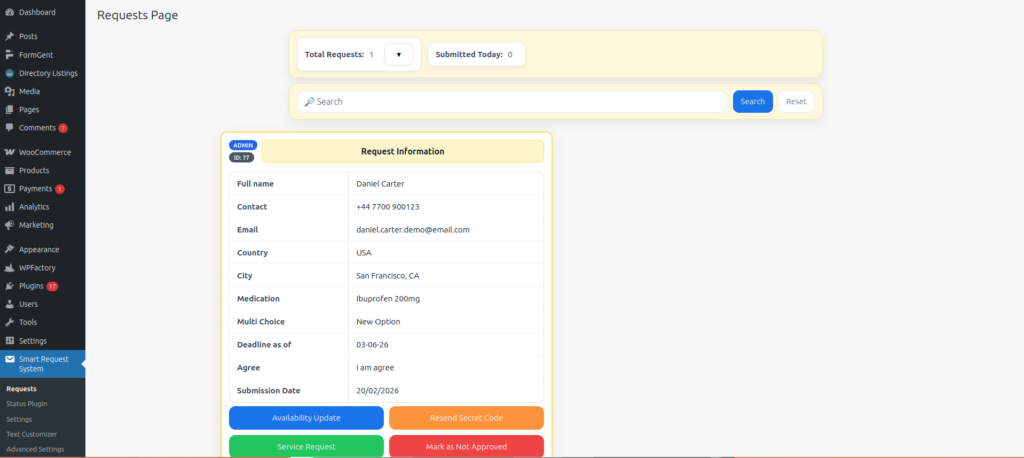Focus the Search input field
The width and height of the screenshot is (1024, 458).
tap(512, 102)
